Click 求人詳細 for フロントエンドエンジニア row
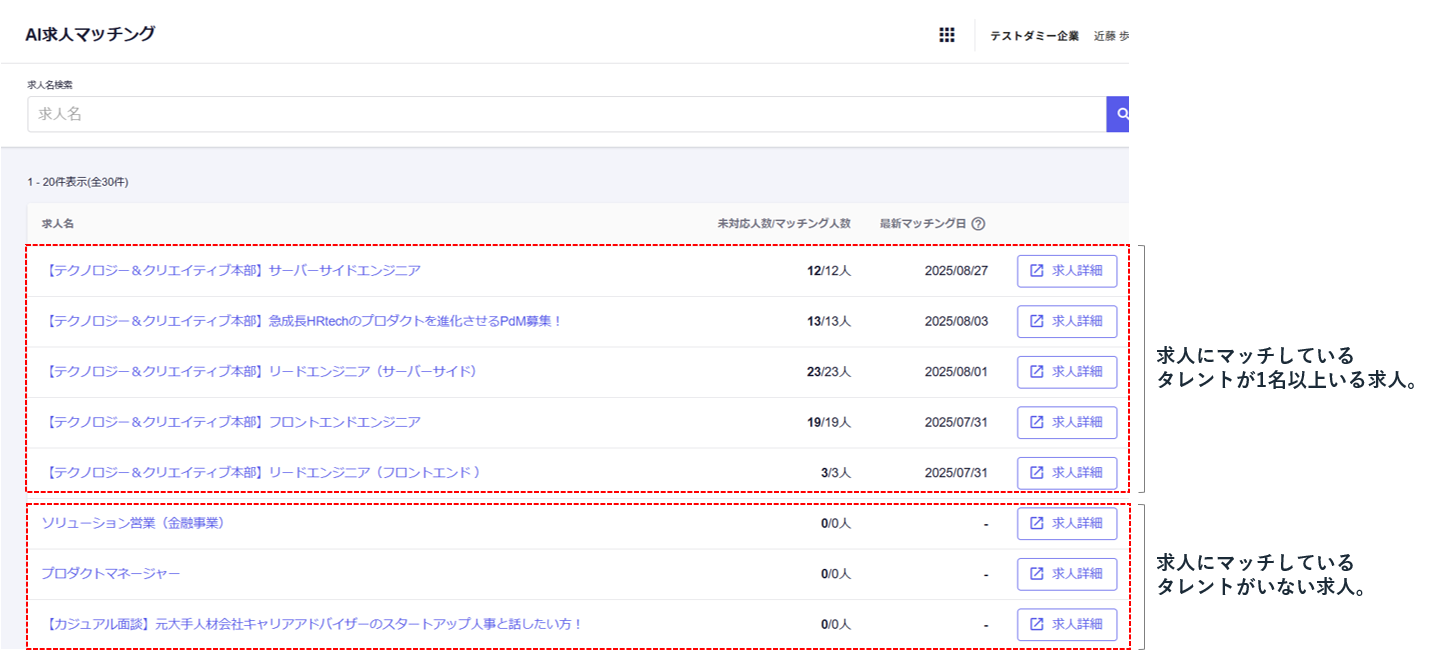 (1066, 422)
